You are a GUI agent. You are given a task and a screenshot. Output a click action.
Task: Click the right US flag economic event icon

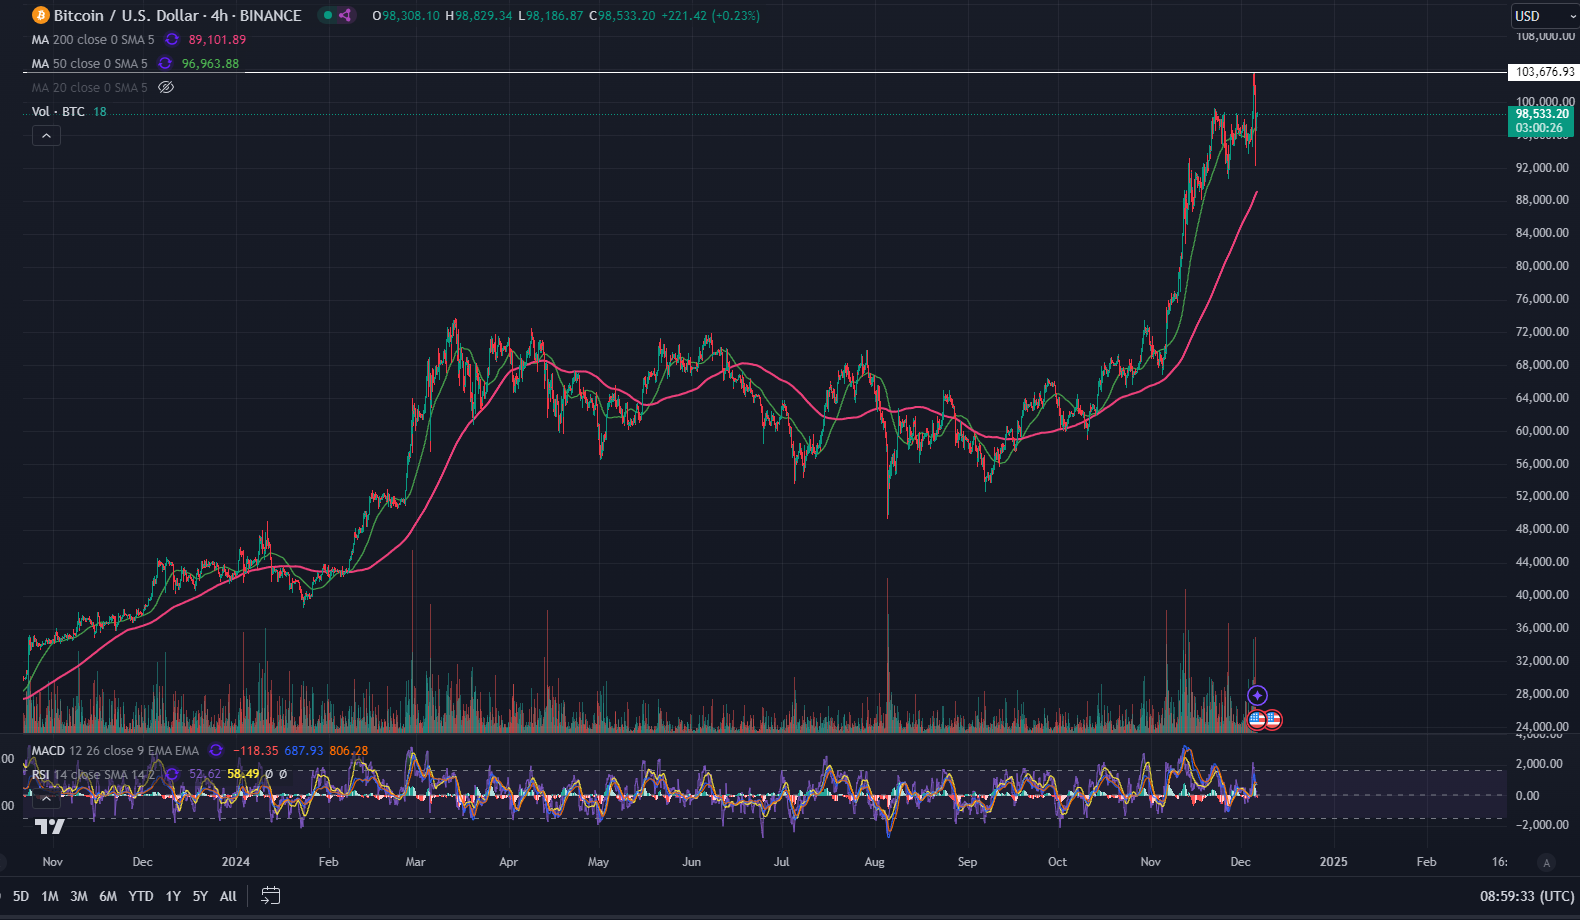pyautogui.click(x=1273, y=719)
